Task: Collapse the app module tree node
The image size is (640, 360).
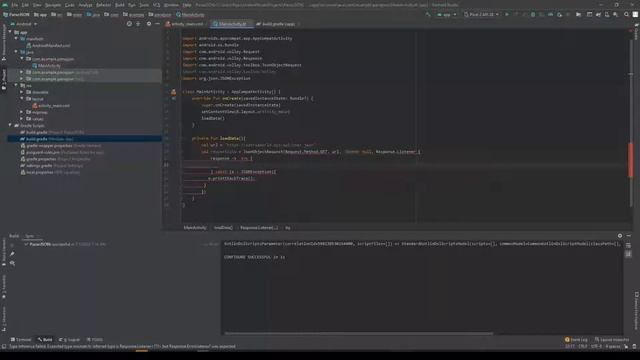Action: 10,32
